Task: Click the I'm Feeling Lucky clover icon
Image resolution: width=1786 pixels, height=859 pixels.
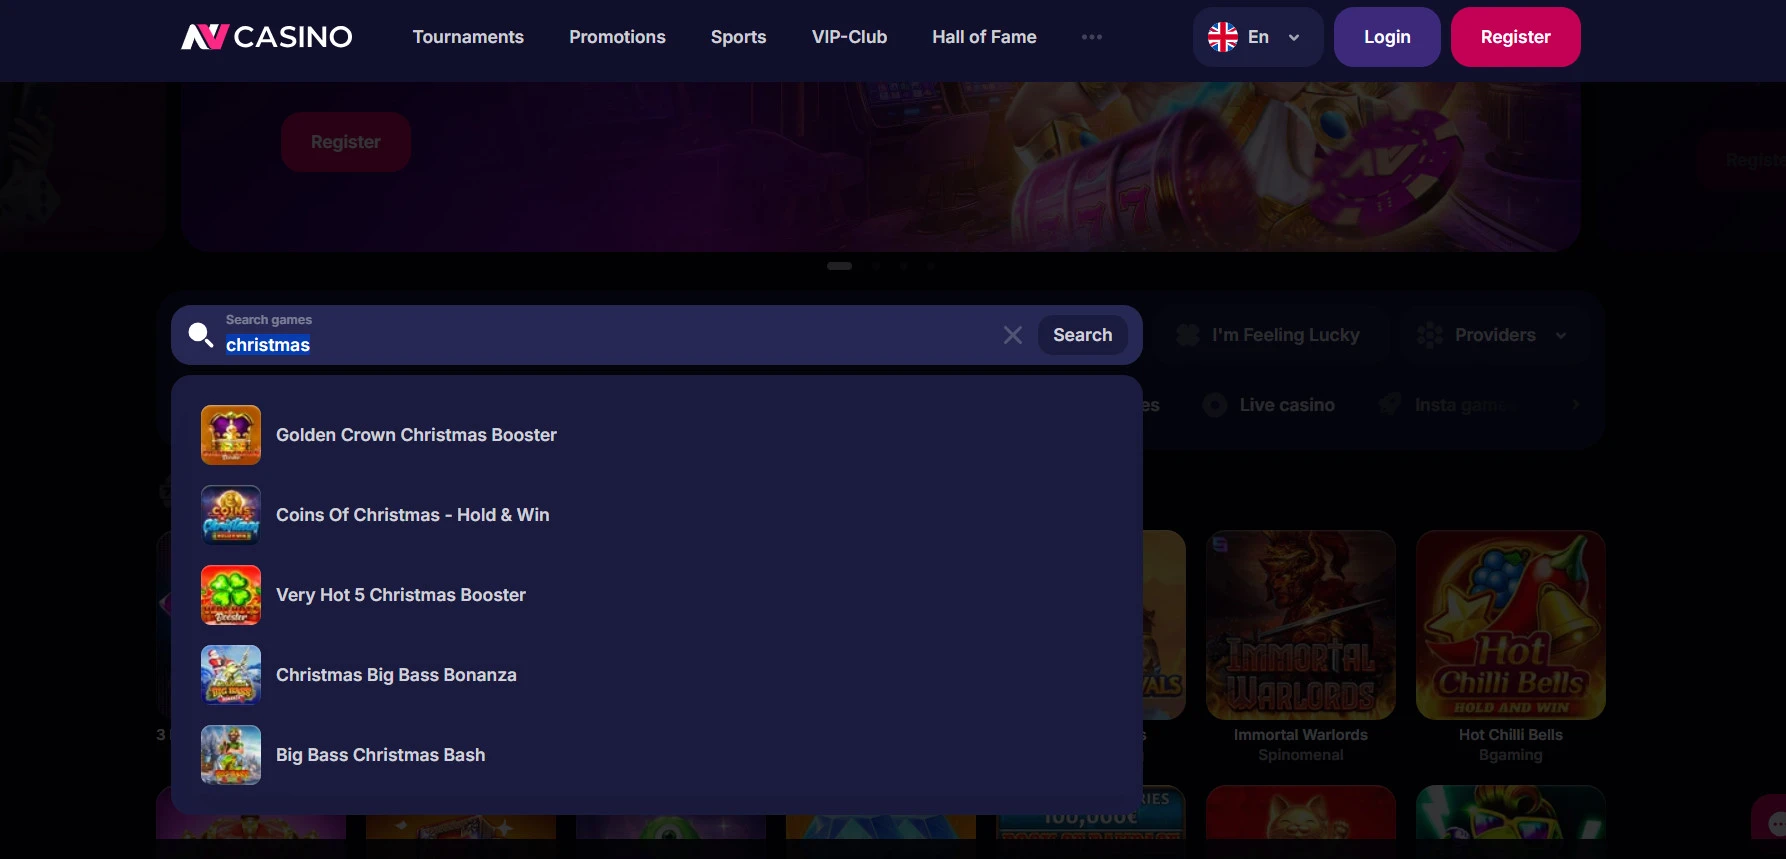Action: click(1188, 335)
